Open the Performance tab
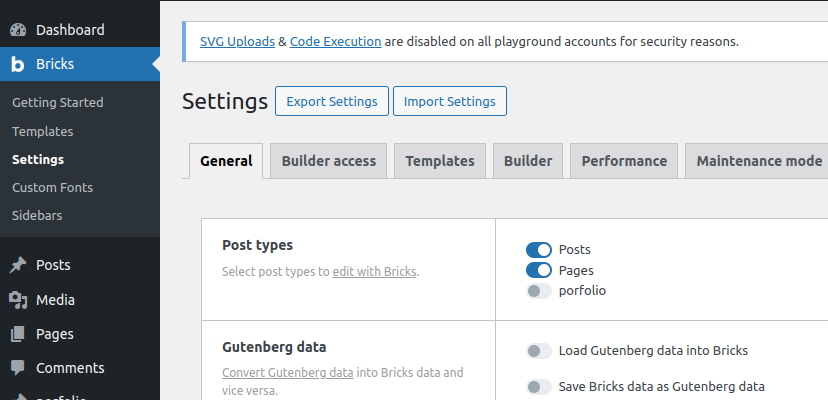The height and width of the screenshot is (400, 828). tap(624, 161)
